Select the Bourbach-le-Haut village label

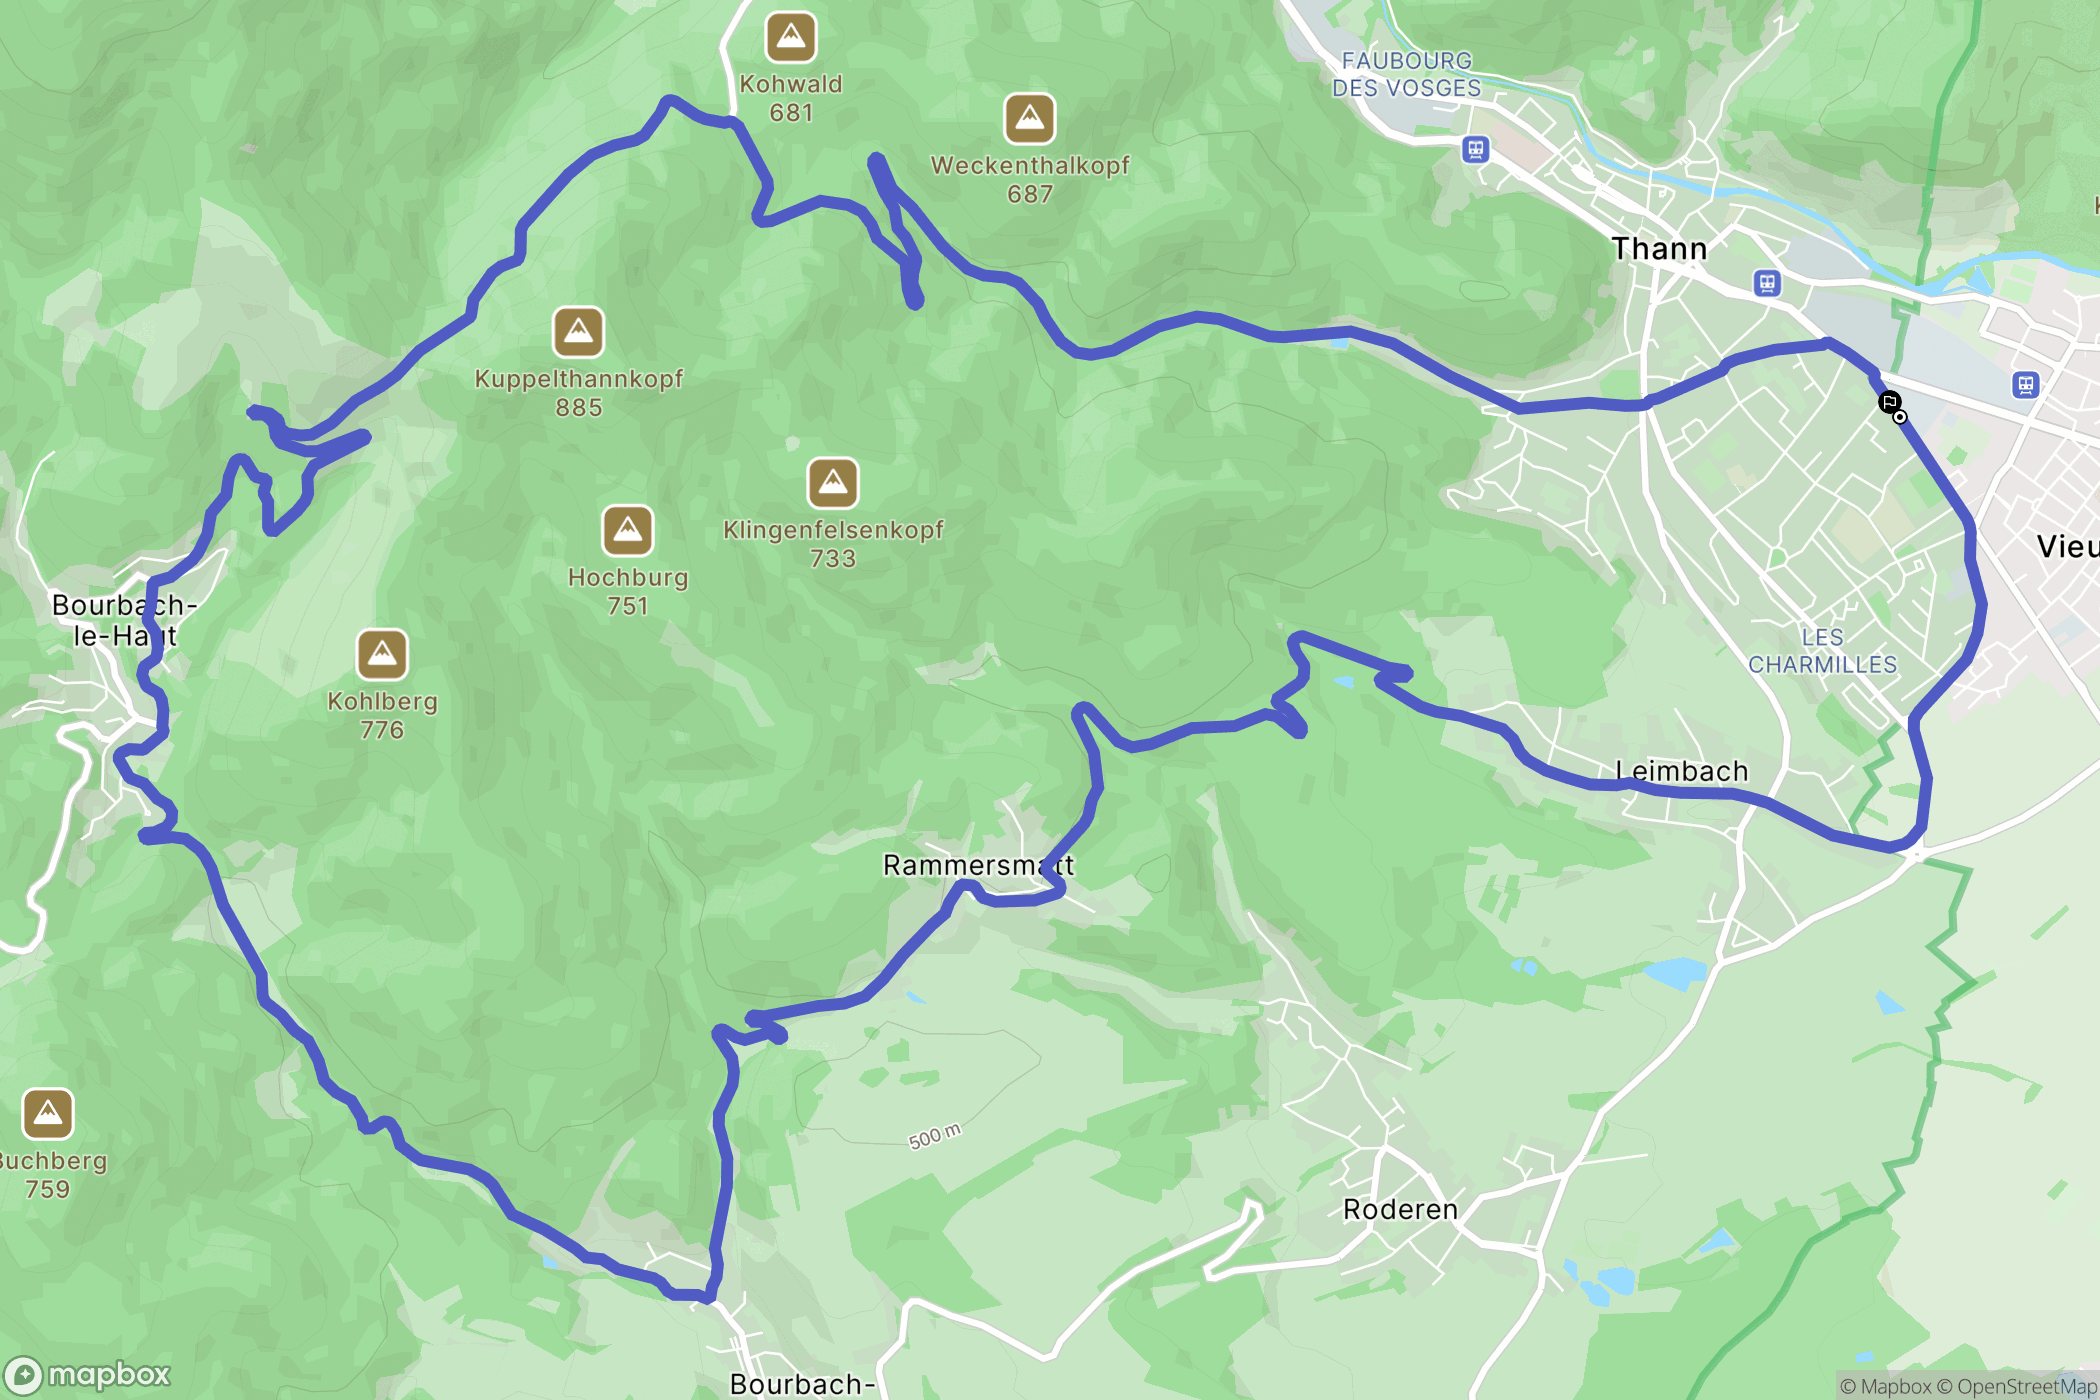(125, 620)
